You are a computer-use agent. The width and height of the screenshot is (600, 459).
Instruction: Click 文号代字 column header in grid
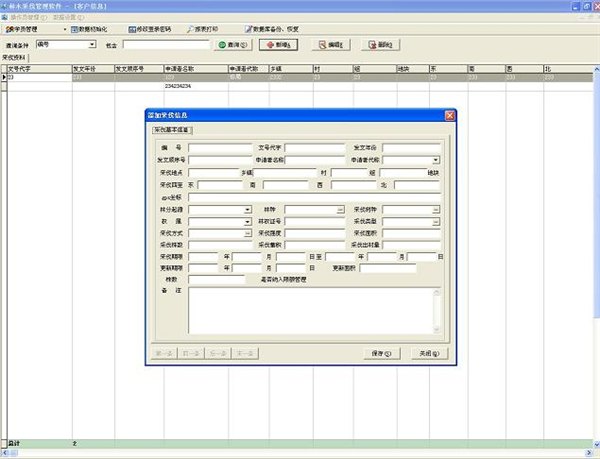point(39,69)
